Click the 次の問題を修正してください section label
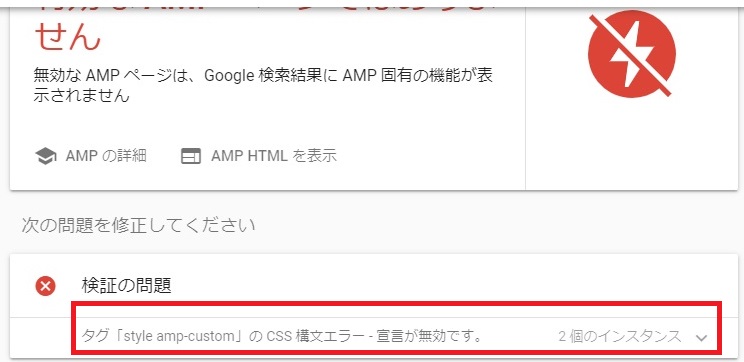Viewport: 744px width, 362px height. point(139,225)
